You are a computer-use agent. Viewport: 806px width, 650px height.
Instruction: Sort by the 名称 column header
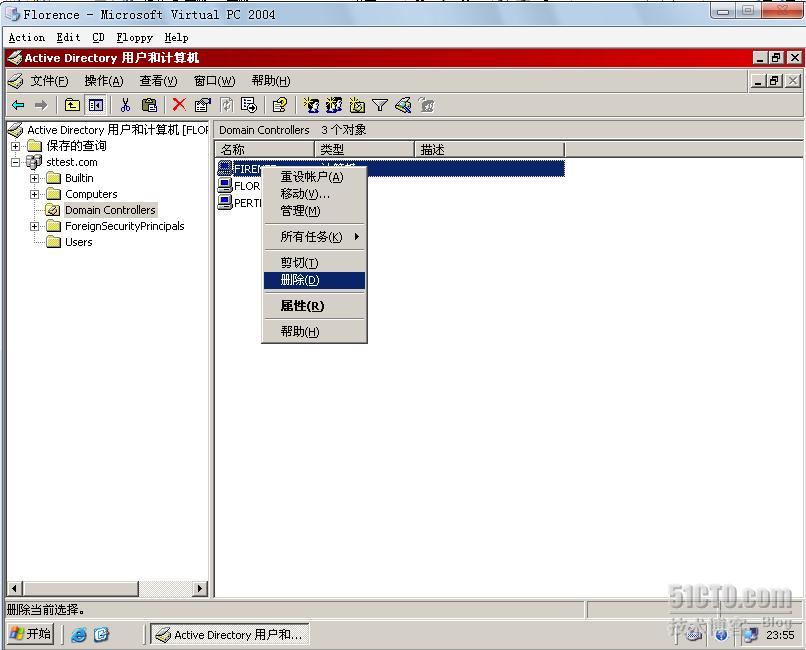(x=264, y=150)
